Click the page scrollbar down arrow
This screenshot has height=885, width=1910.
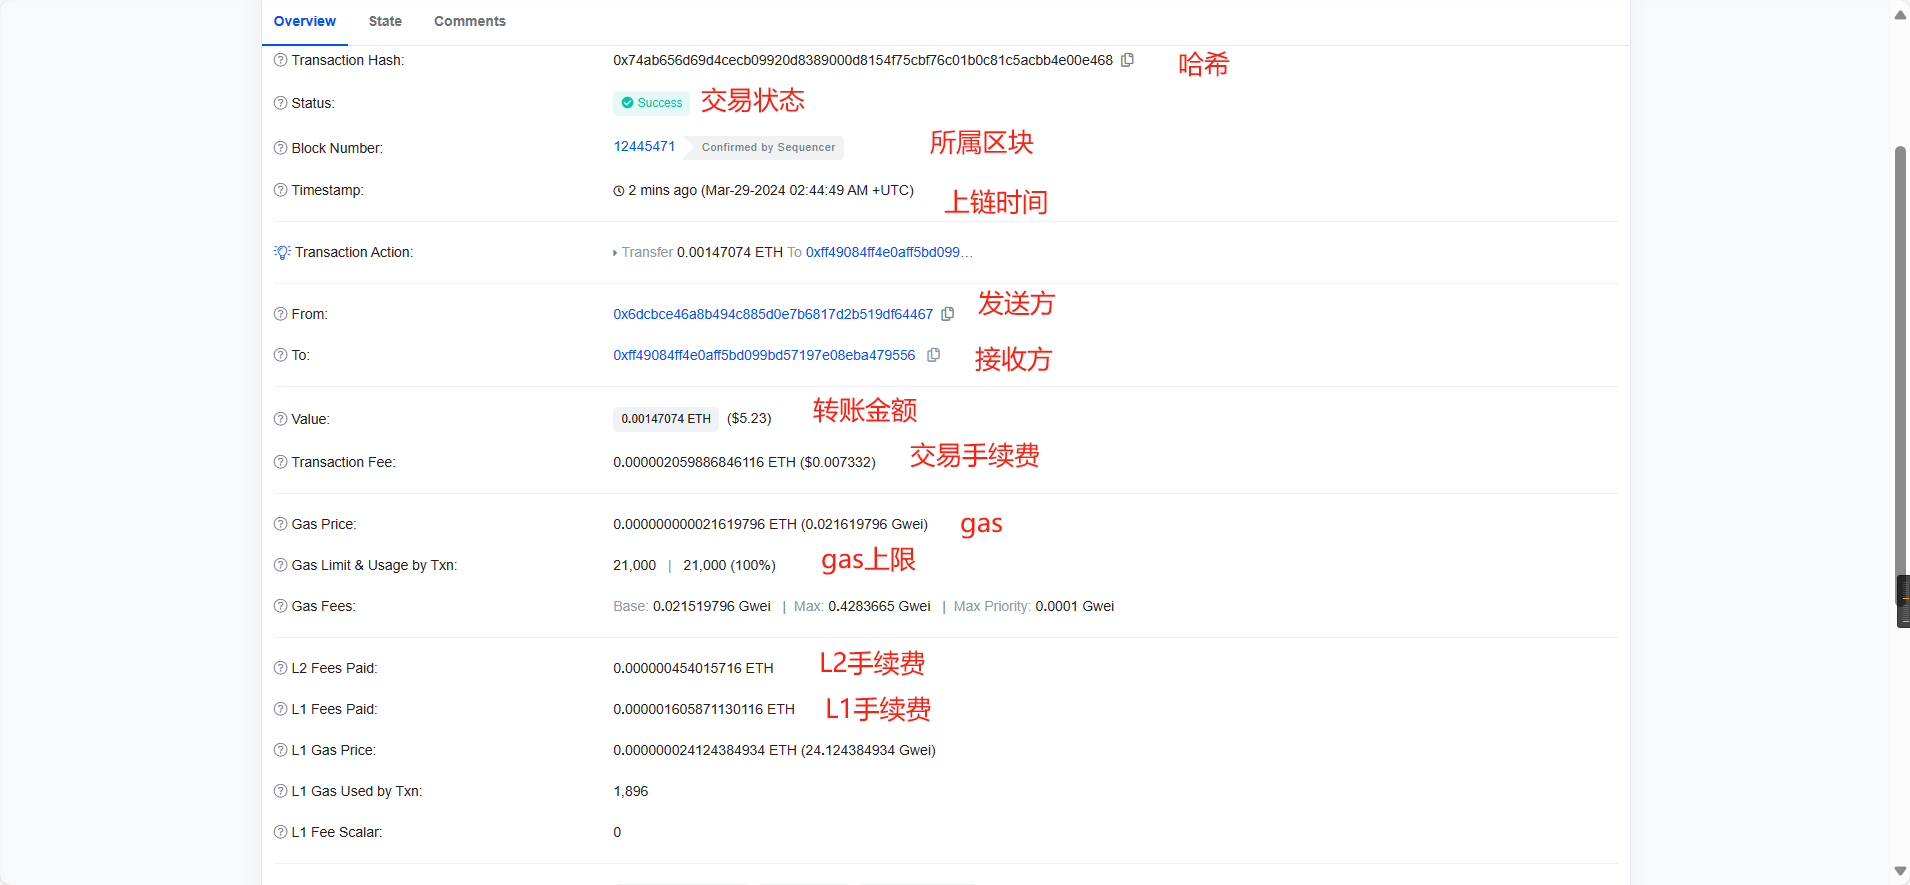click(1900, 871)
